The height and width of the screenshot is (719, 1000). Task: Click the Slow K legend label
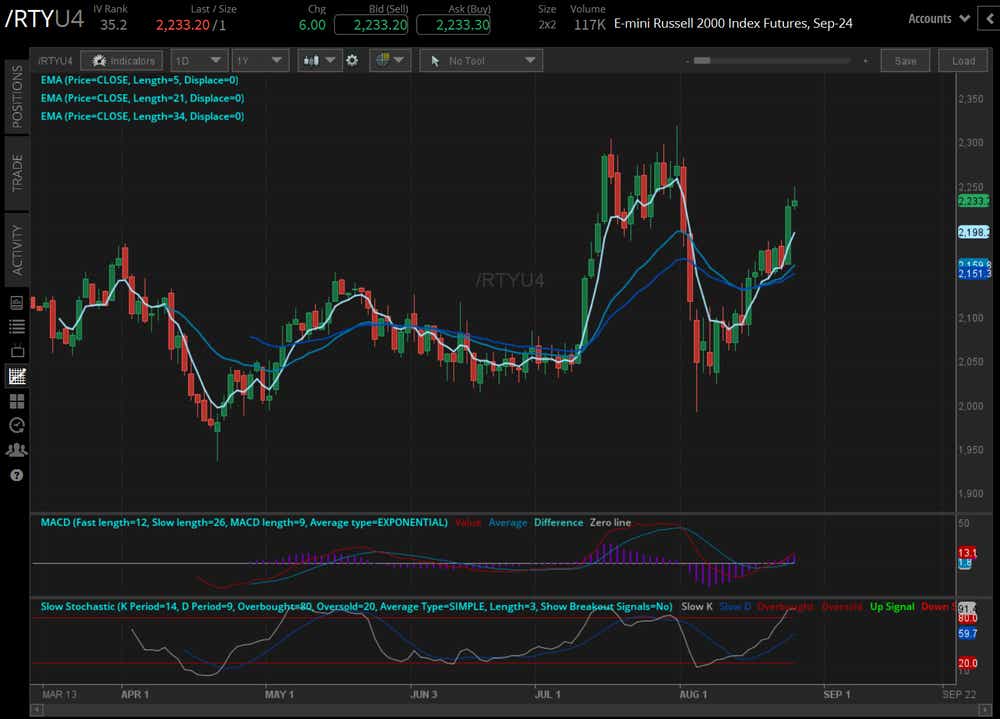[x=696, y=607]
